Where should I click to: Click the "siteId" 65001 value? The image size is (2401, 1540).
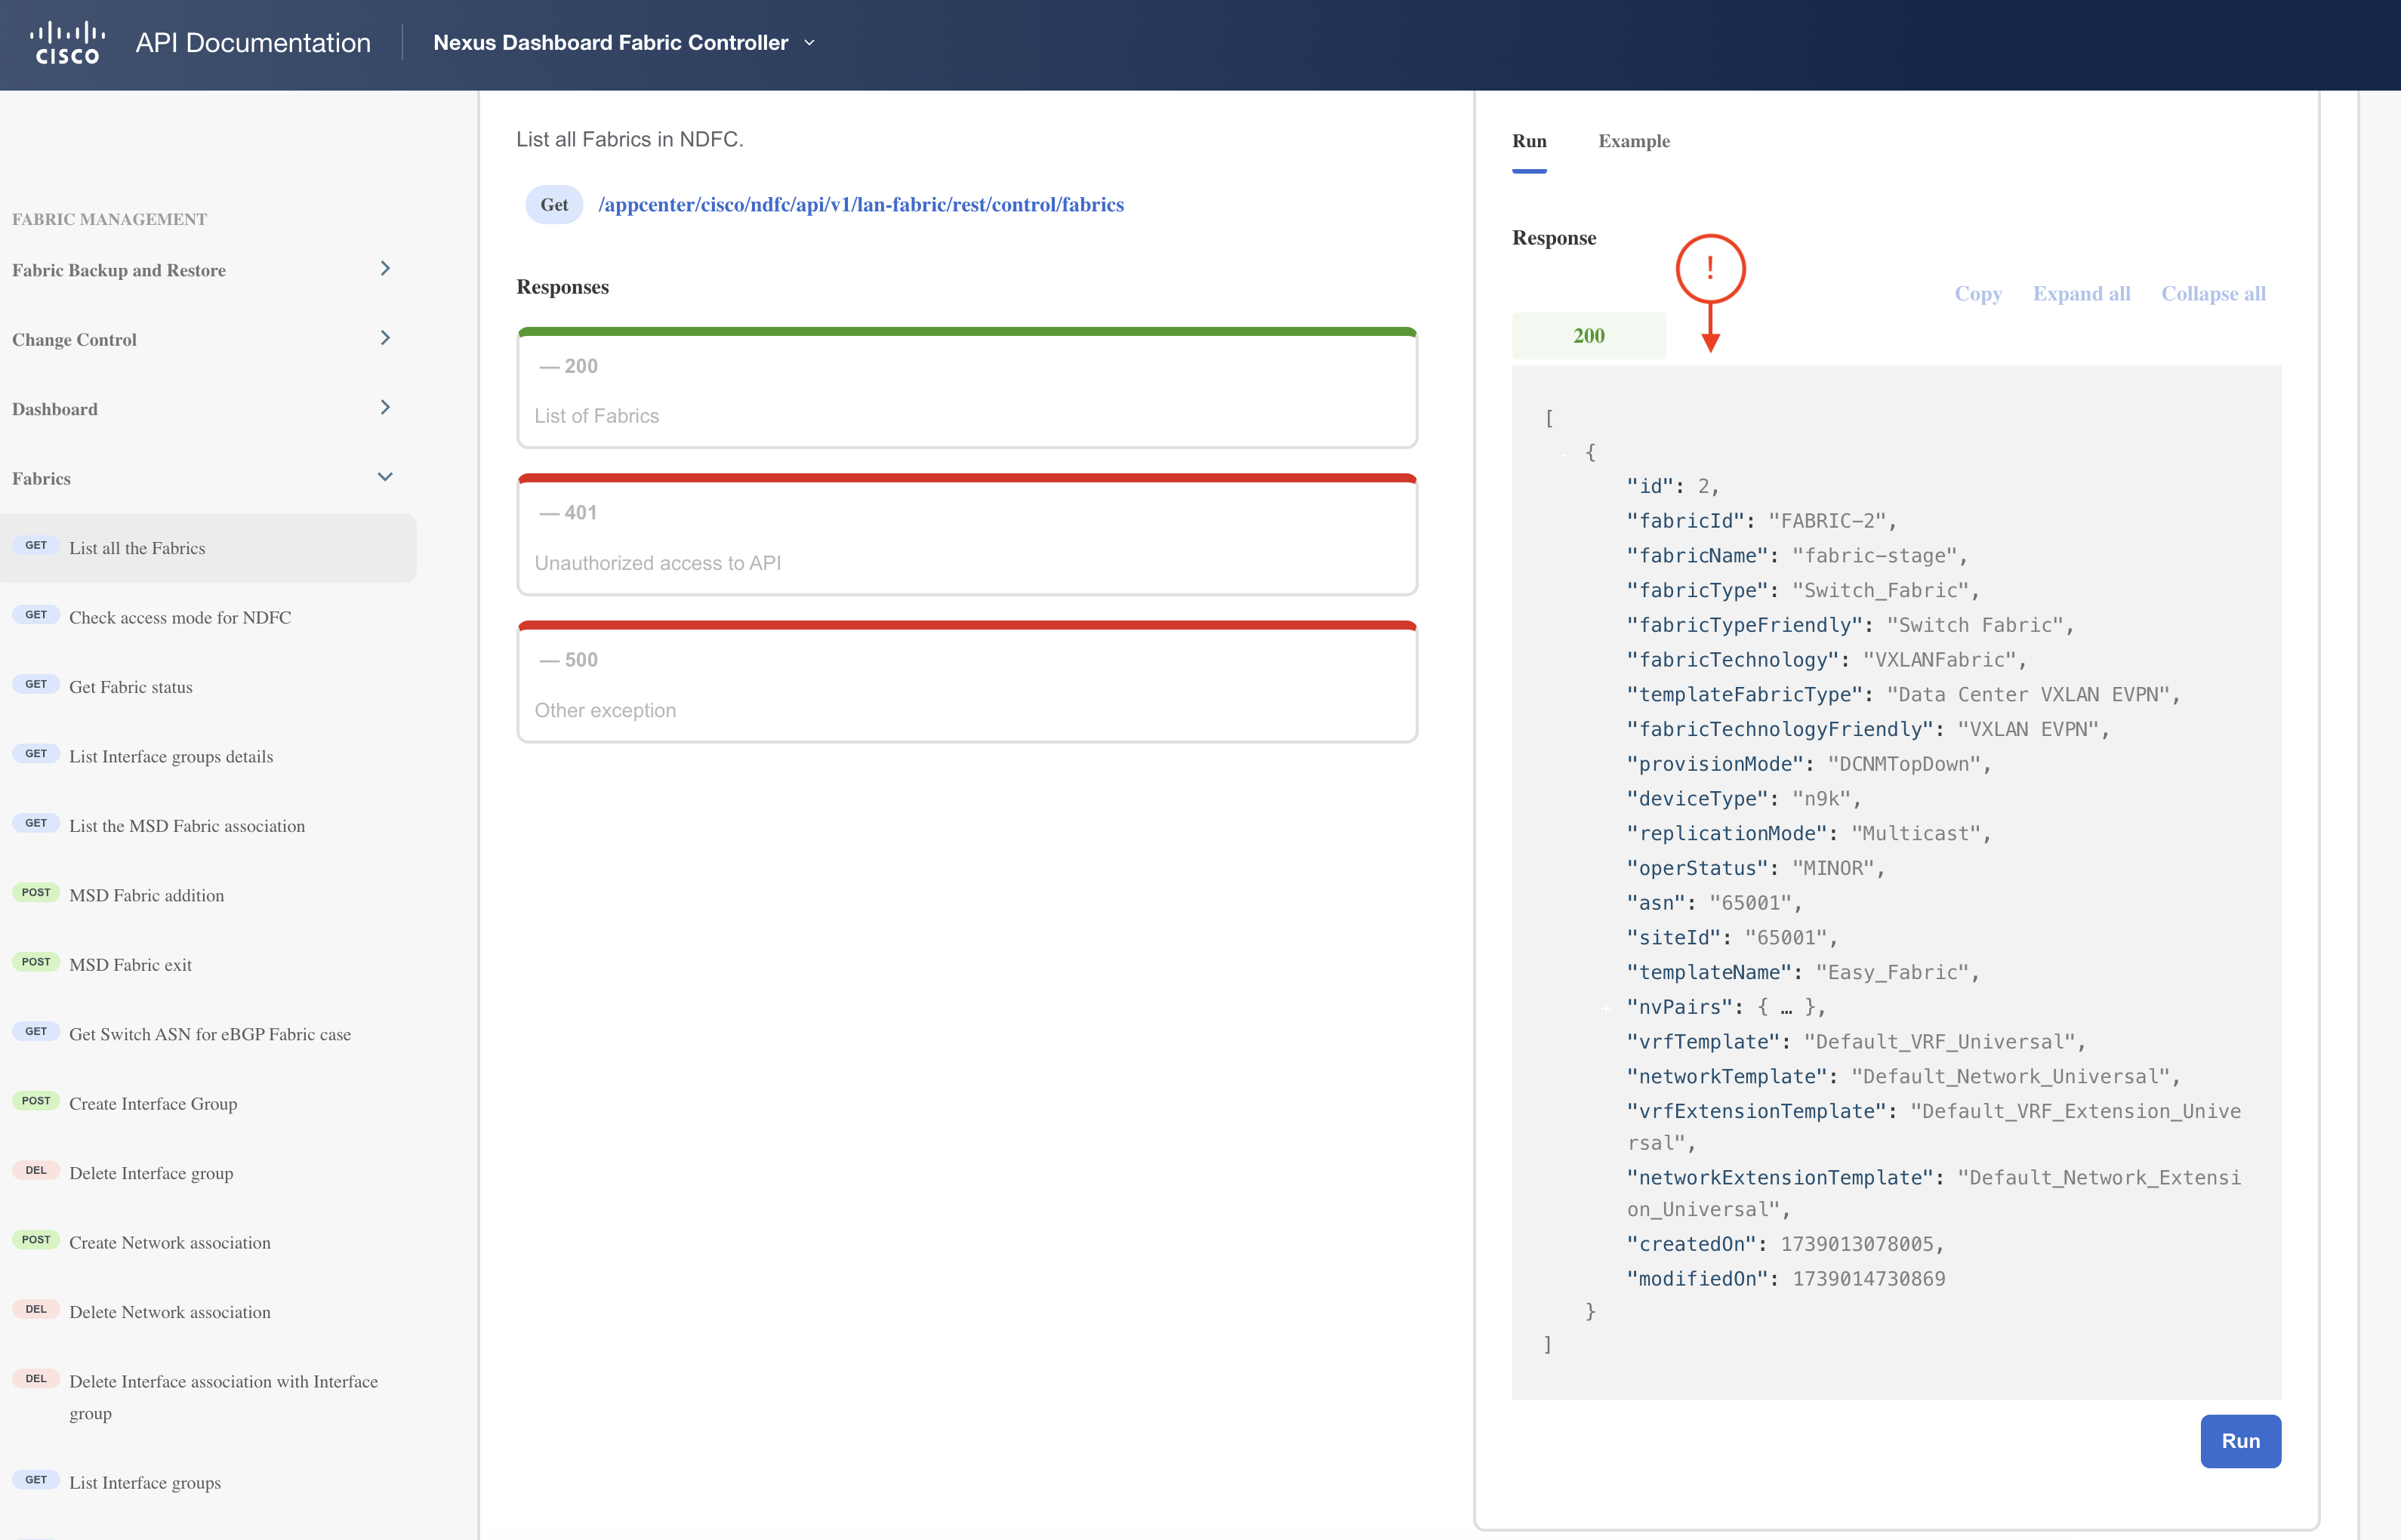1785,938
